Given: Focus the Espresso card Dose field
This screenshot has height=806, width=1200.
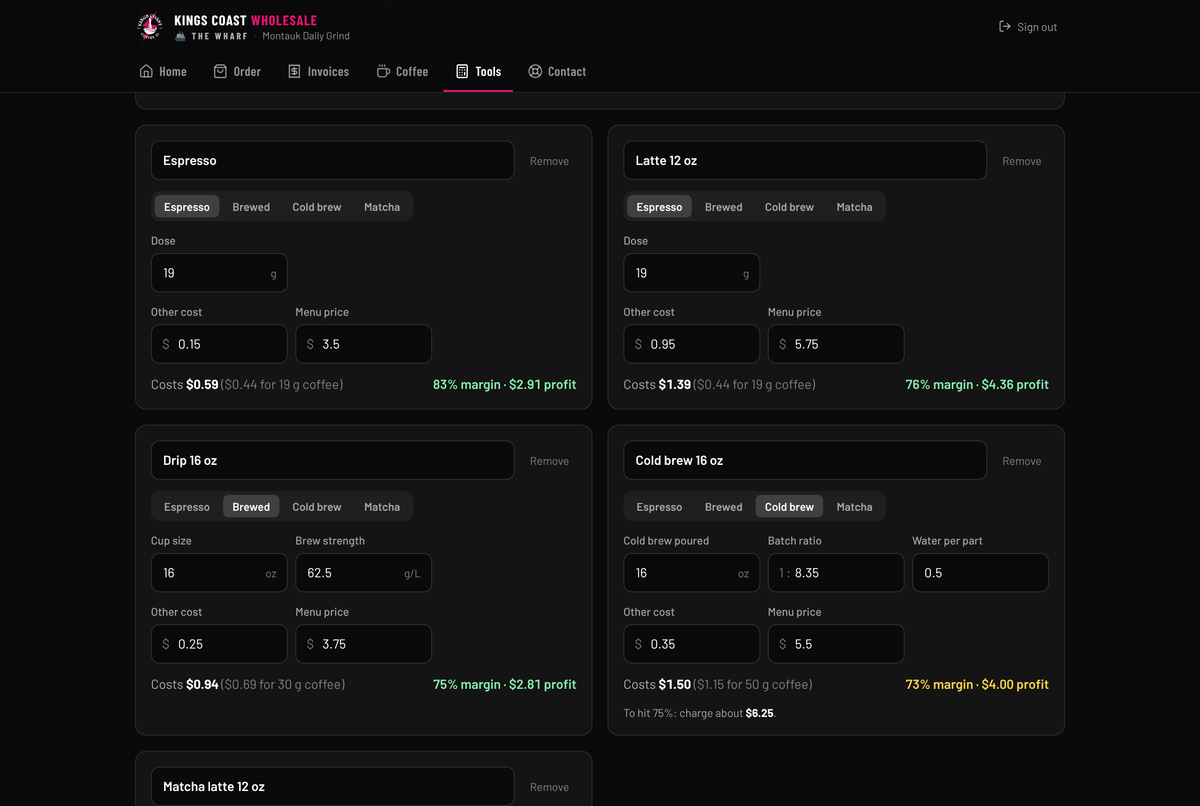Looking at the screenshot, I should [219, 273].
